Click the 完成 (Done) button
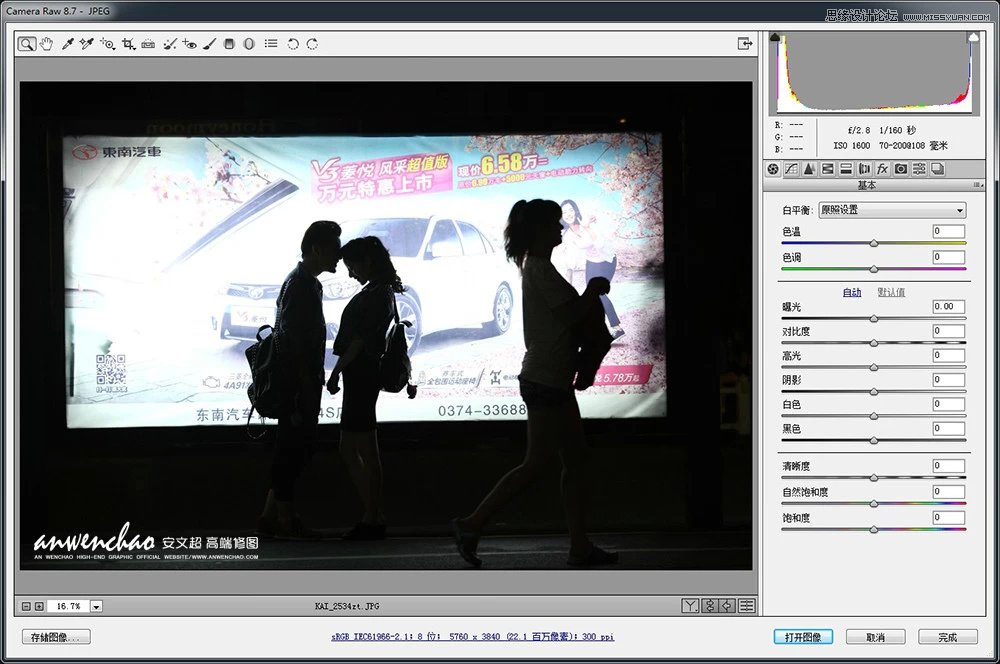 [948, 637]
